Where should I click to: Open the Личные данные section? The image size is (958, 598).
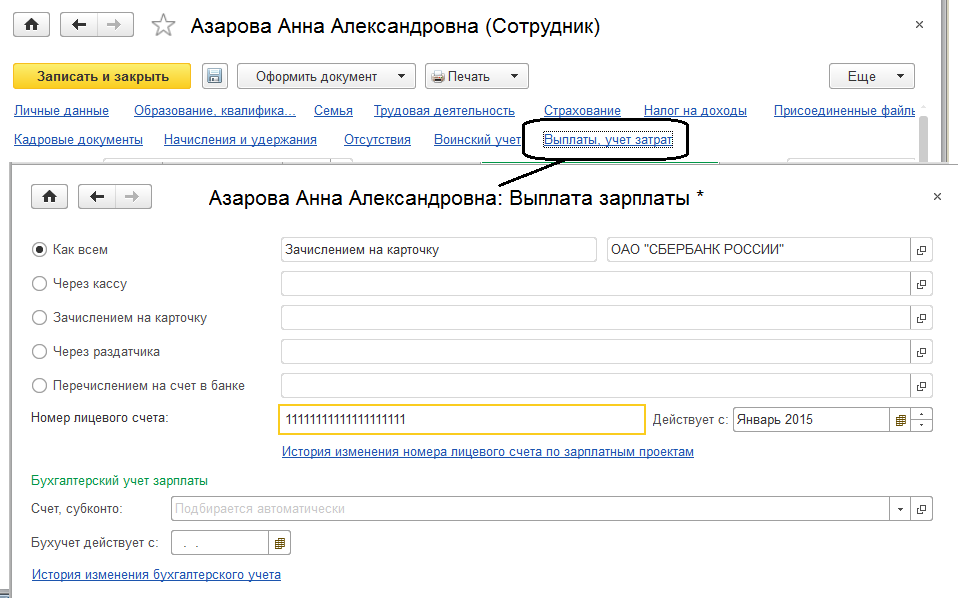[x=62, y=111]
